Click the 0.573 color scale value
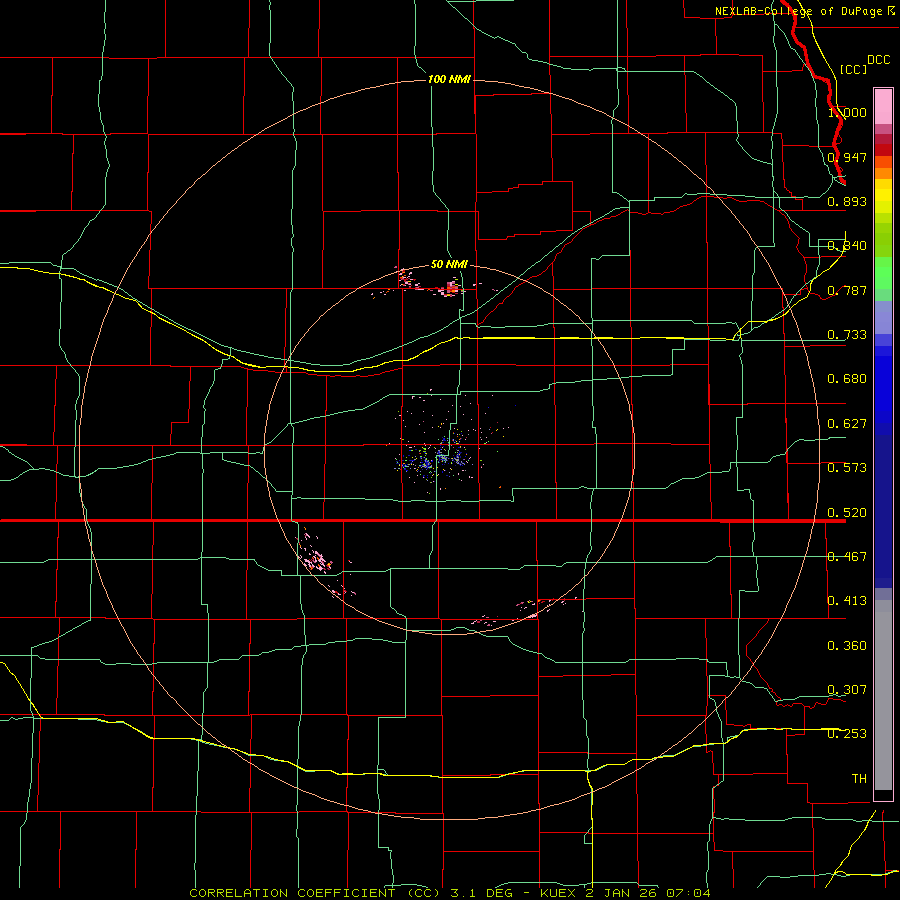The image size is (900, 900). (x=847, y=468)
